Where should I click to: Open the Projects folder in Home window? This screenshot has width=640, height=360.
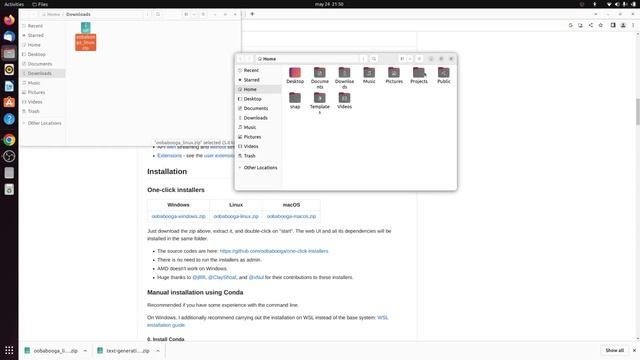[419, 76]
